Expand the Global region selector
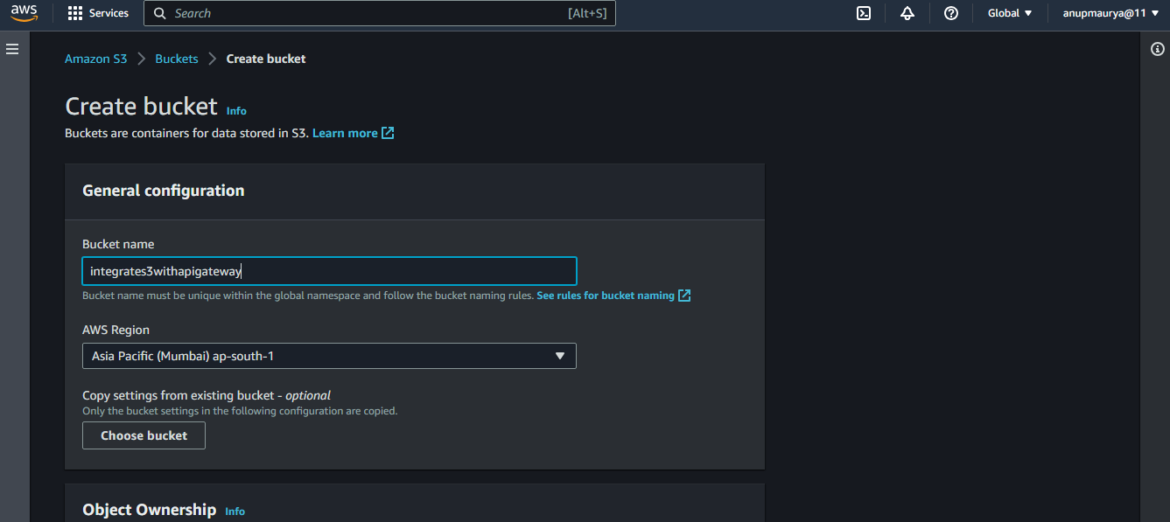The image size is (1170, 522). pyautogui.click(x=1009, y=13)
